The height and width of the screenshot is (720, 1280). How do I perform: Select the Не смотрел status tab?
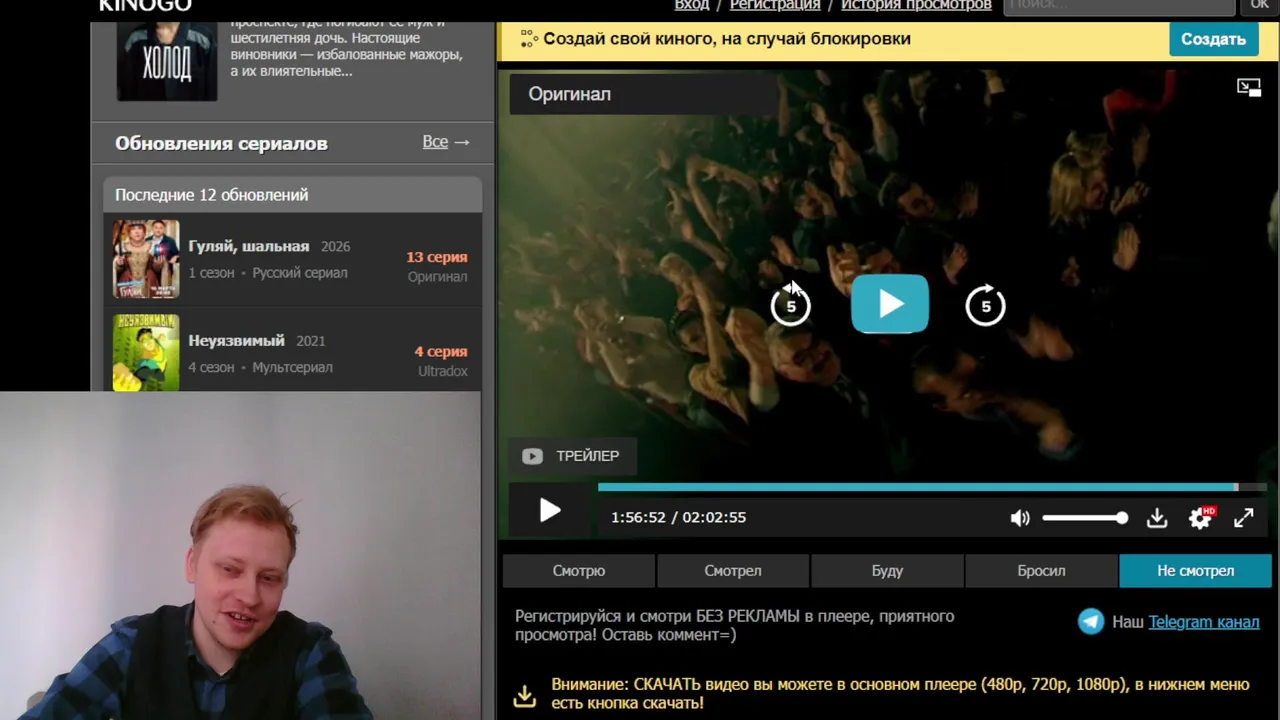point(1196,571)
